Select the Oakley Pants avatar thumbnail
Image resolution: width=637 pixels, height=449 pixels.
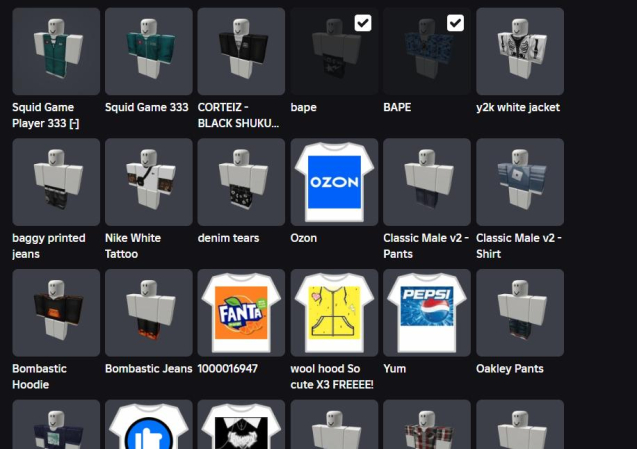520,313
